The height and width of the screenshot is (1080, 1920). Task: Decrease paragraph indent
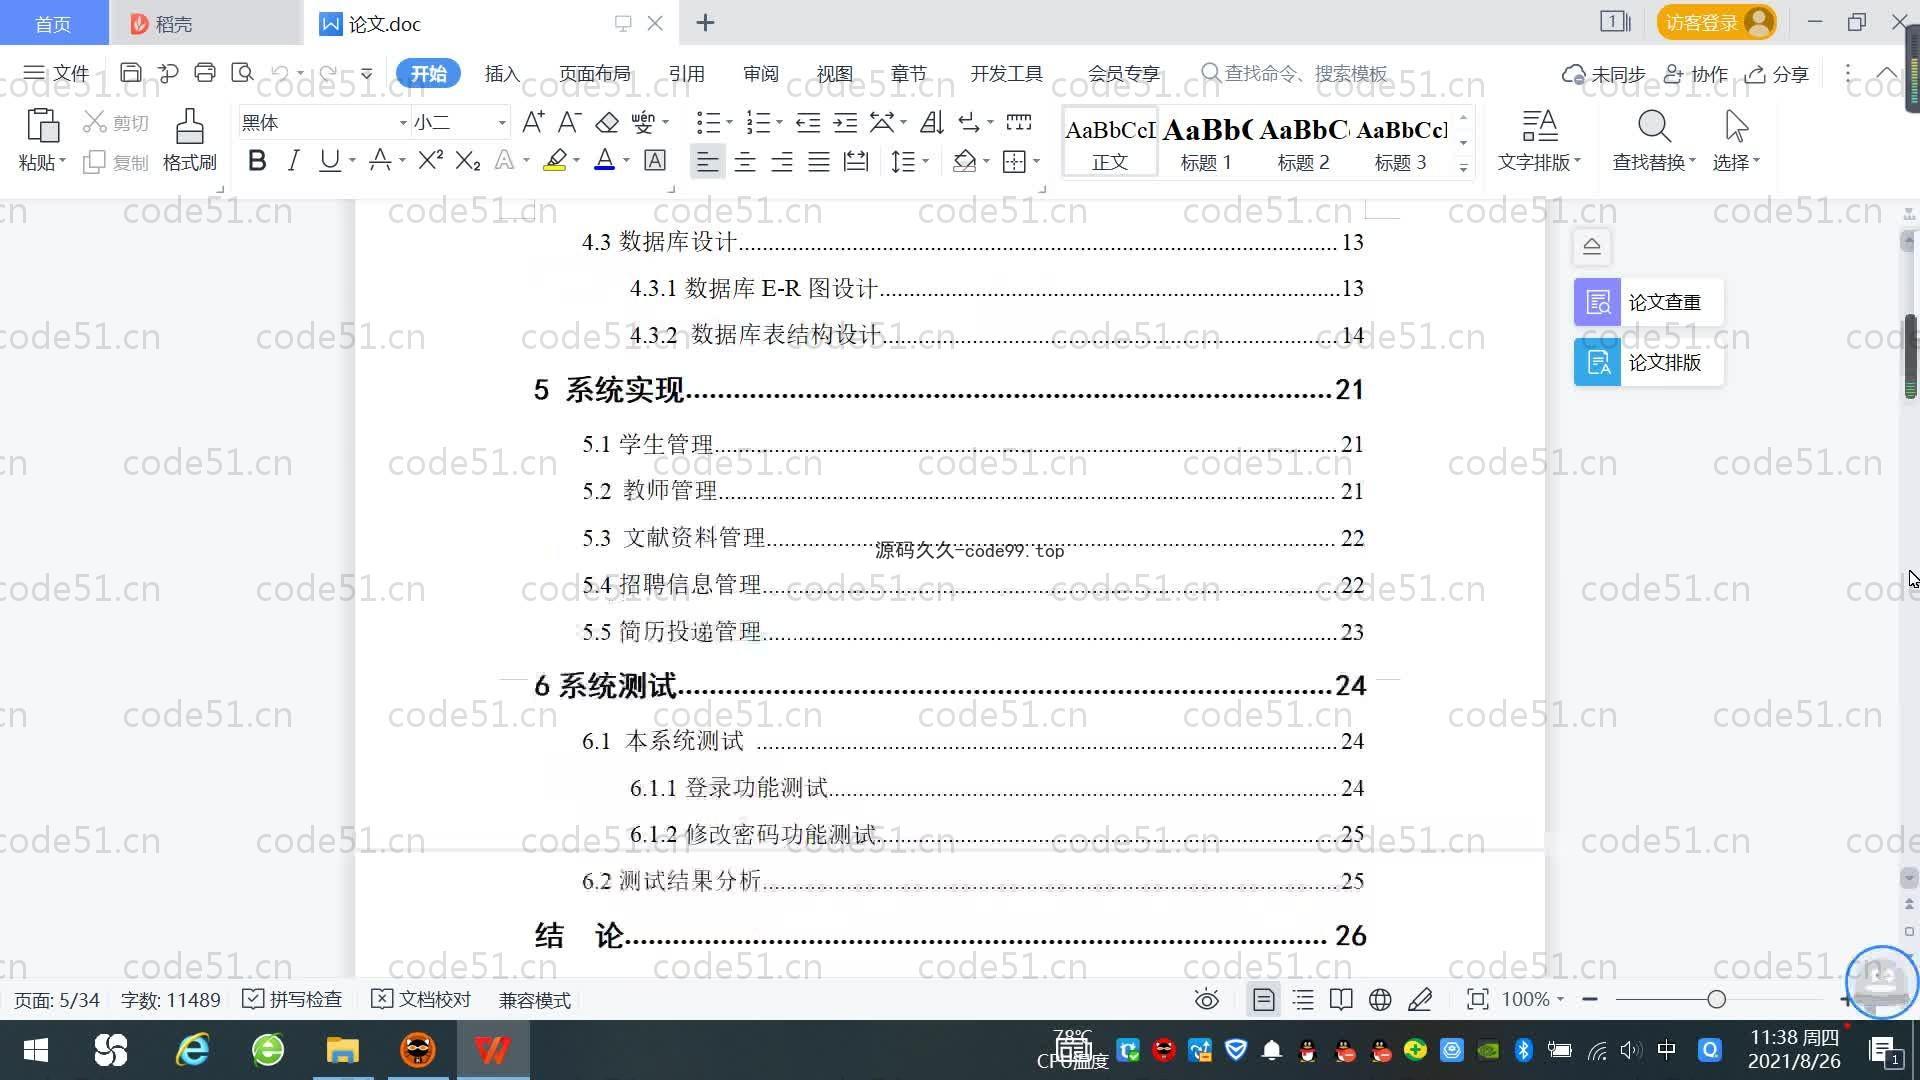click(x=808, y=122)
